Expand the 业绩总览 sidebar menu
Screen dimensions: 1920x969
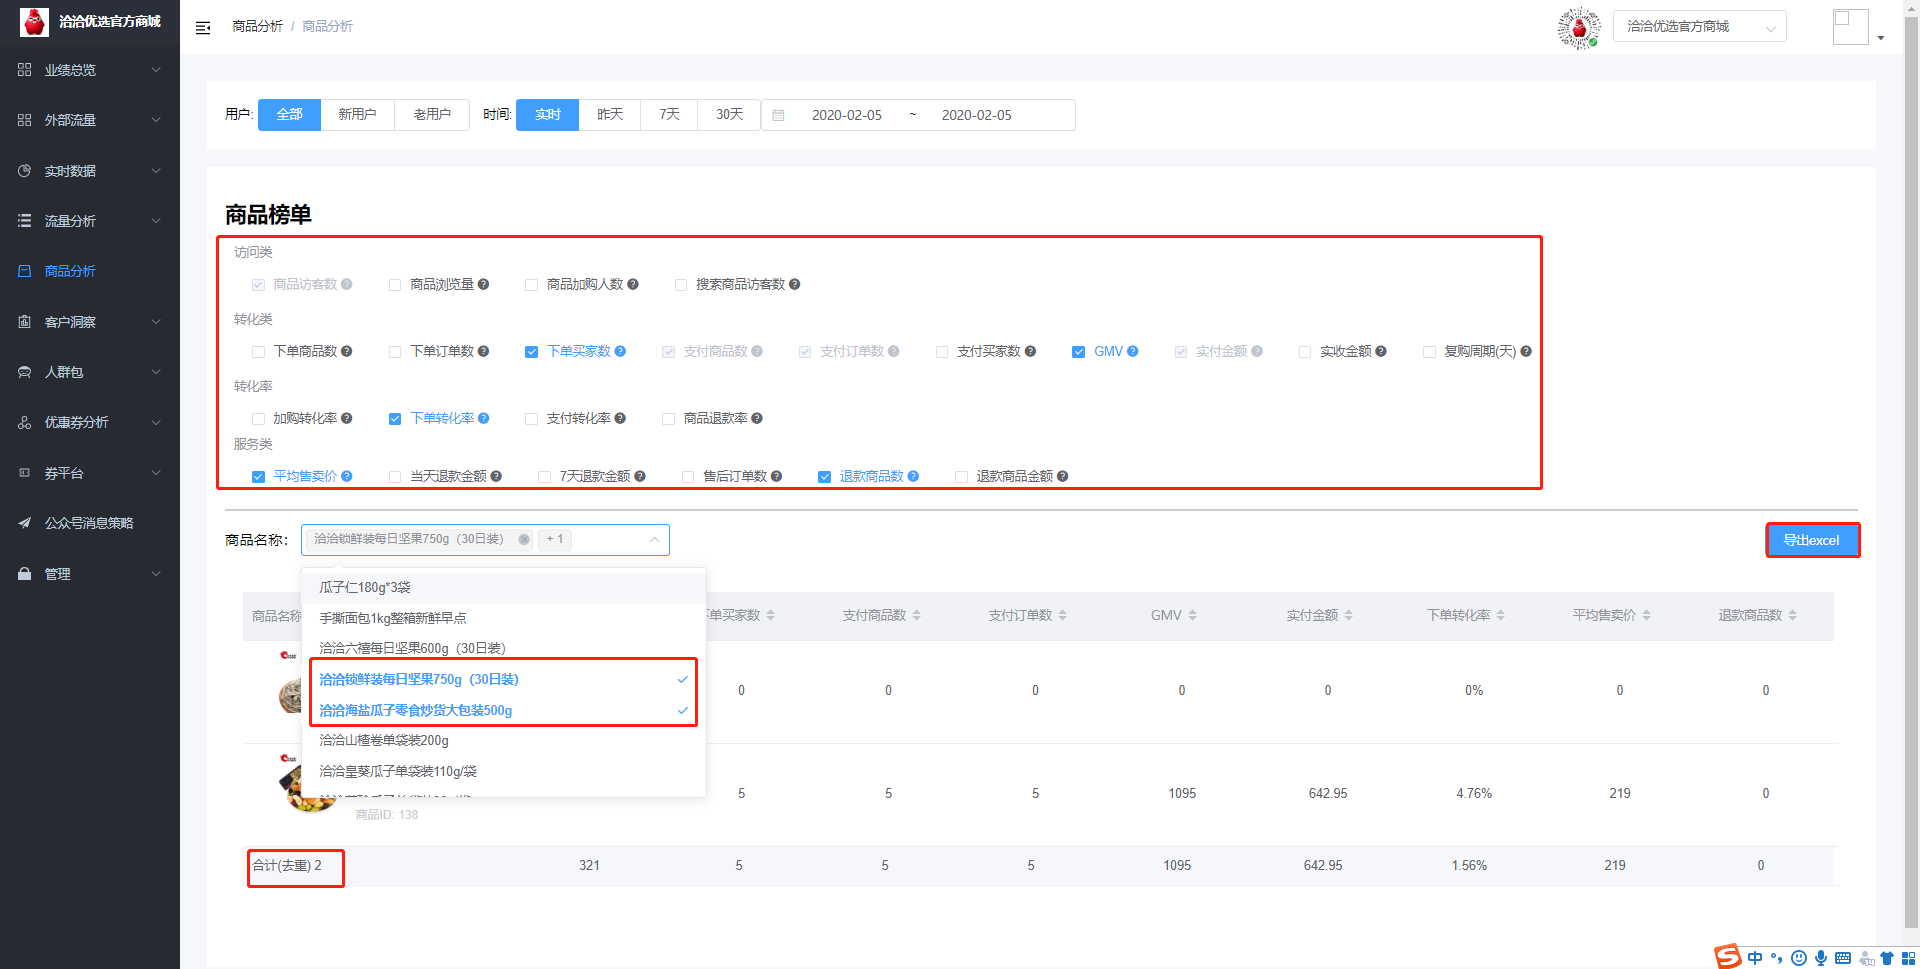(90, 70)
